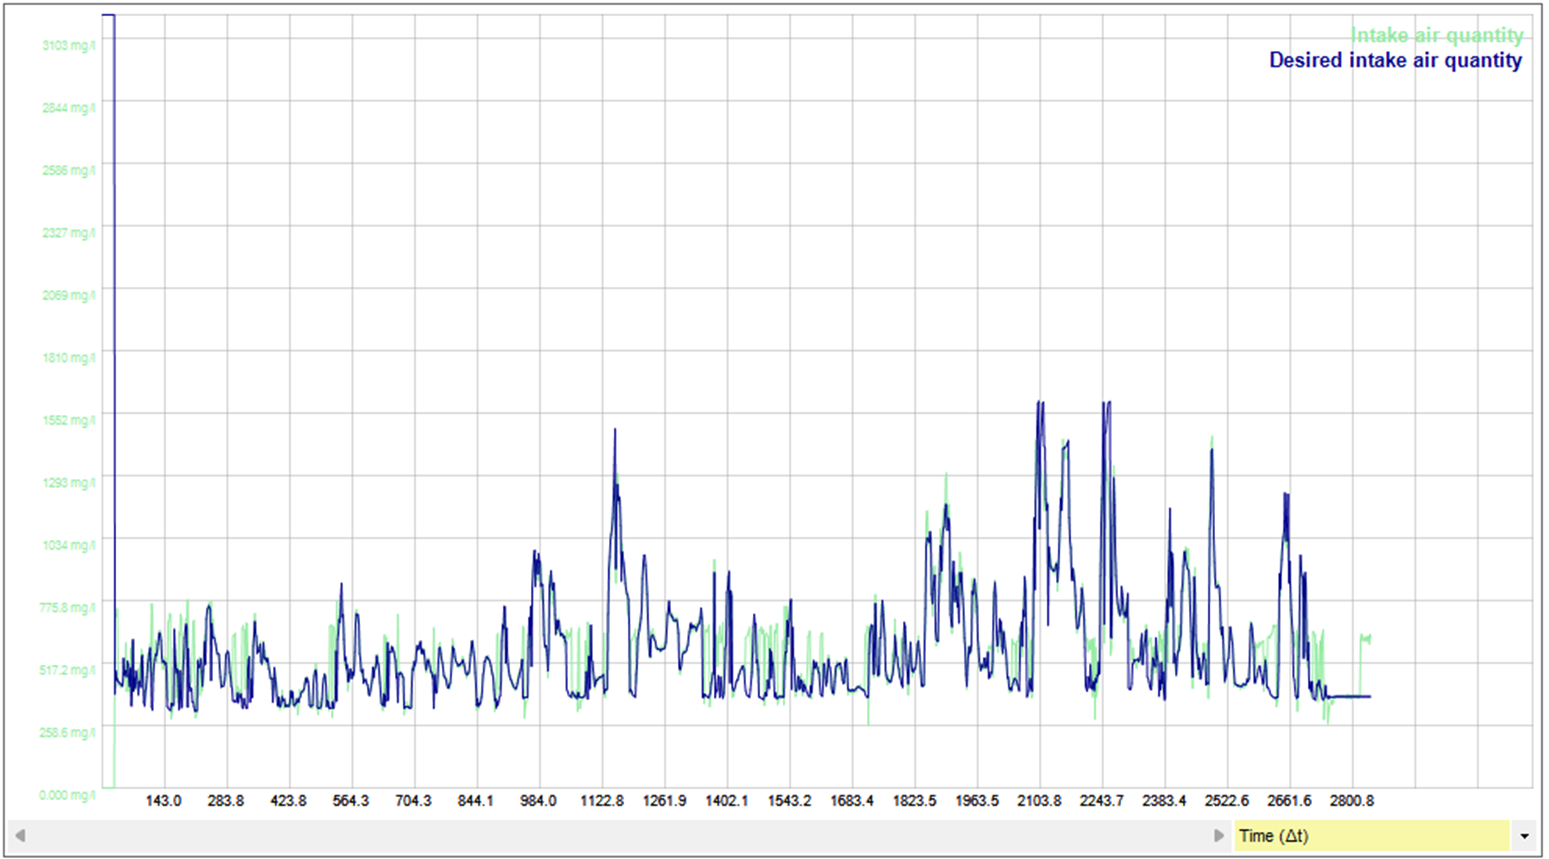1549x859 pixels.
Task: Click the 0.000 mg/l axis label
Action: [68, 795]
